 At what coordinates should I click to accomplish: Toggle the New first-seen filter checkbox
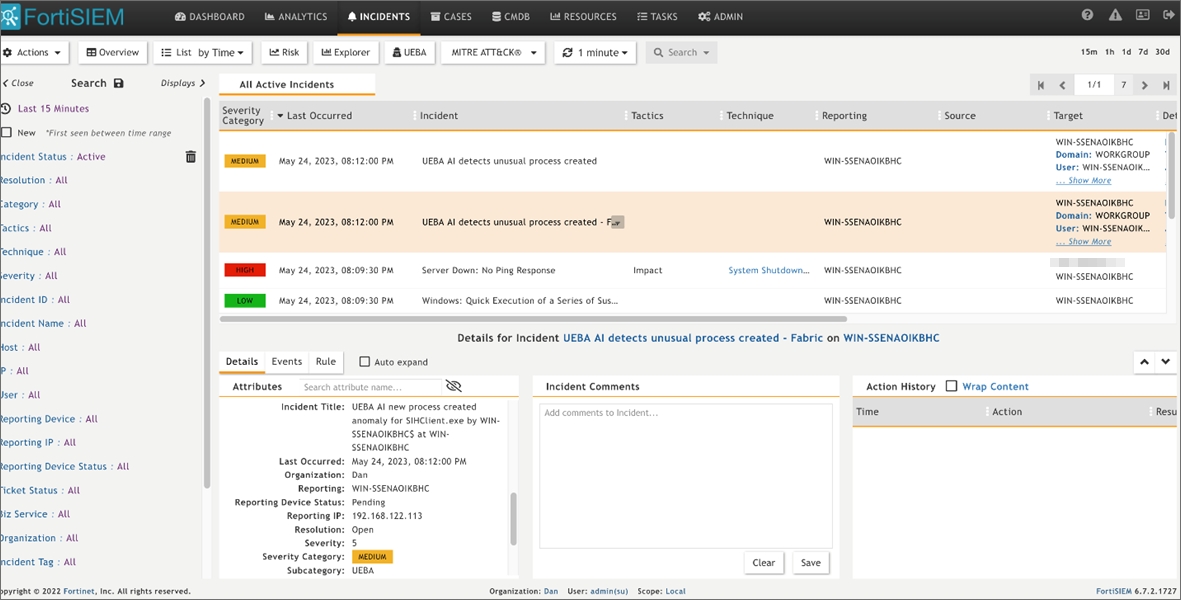[9, 131]
